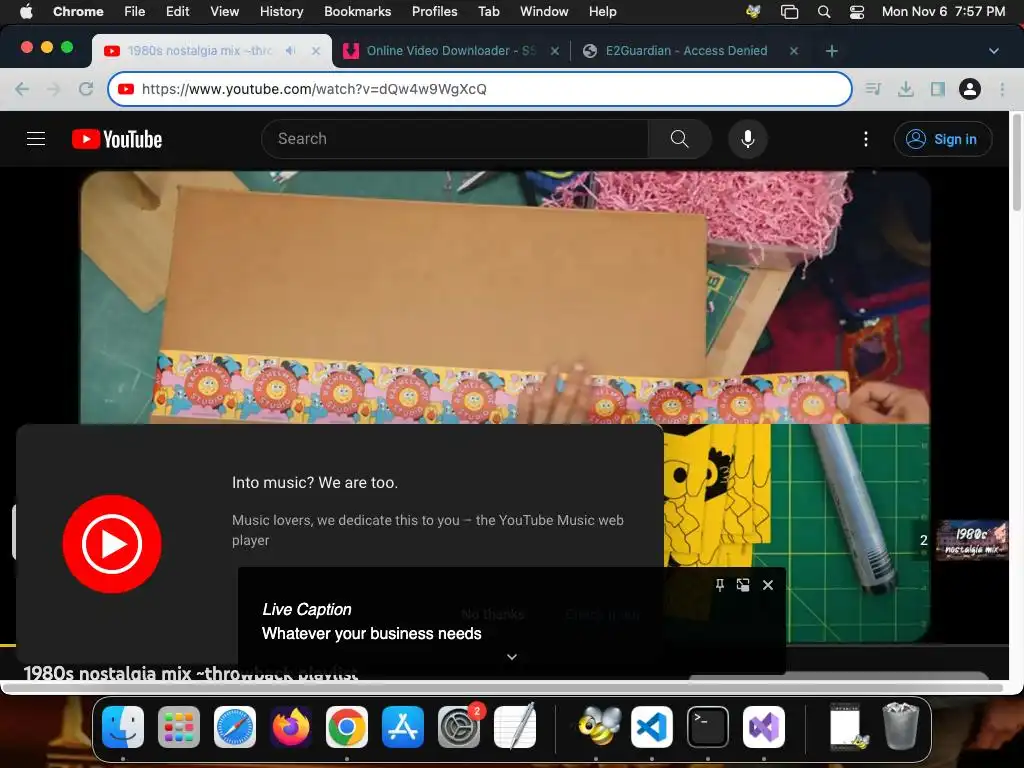Open Chrome downloads icon
Screen dimensions: 1024x768
pos(906,89)
